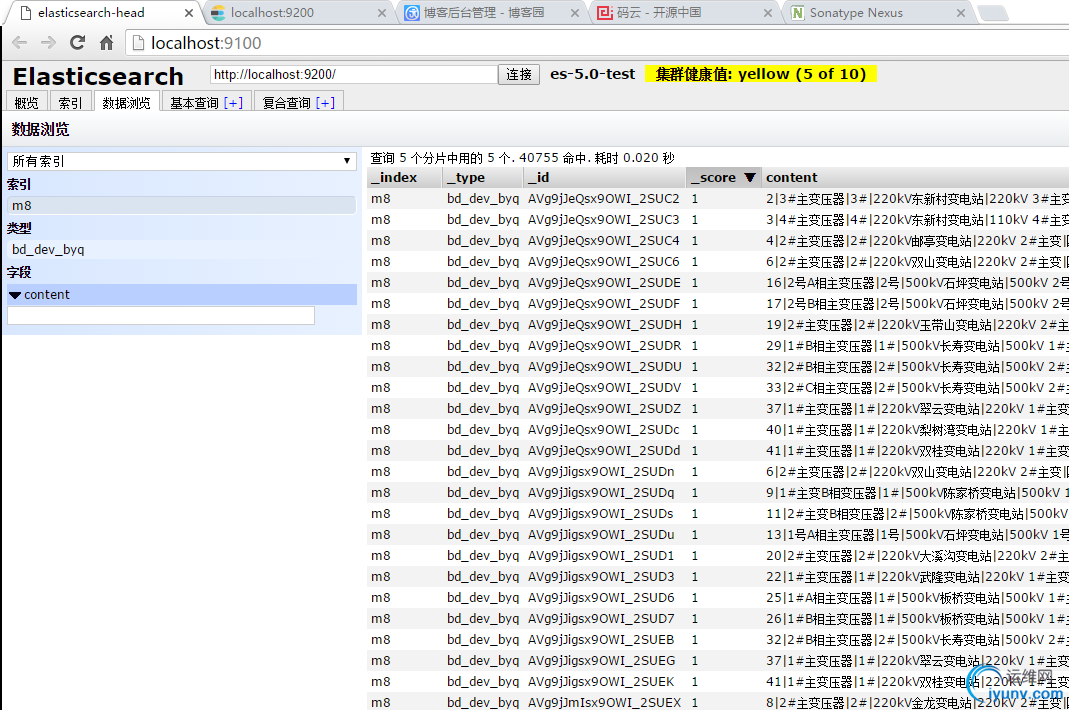The width and height of the screenshot is (1069, 710).
Task: Close the Sonatype Nexus tab
Action: click(961, 13)
